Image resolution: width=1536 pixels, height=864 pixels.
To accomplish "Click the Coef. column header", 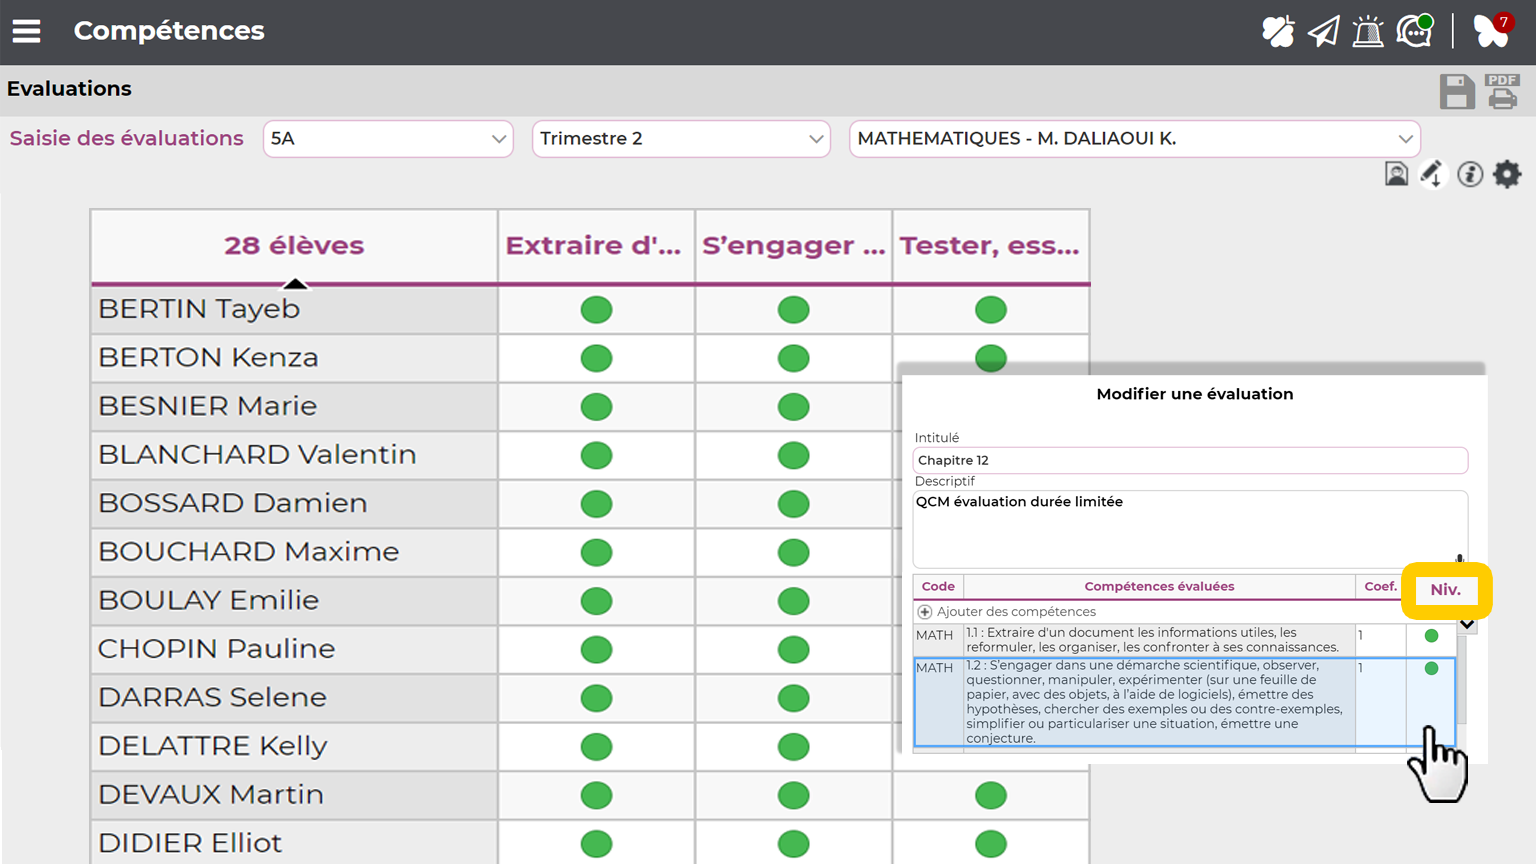I will click(x=1381, y=587).
